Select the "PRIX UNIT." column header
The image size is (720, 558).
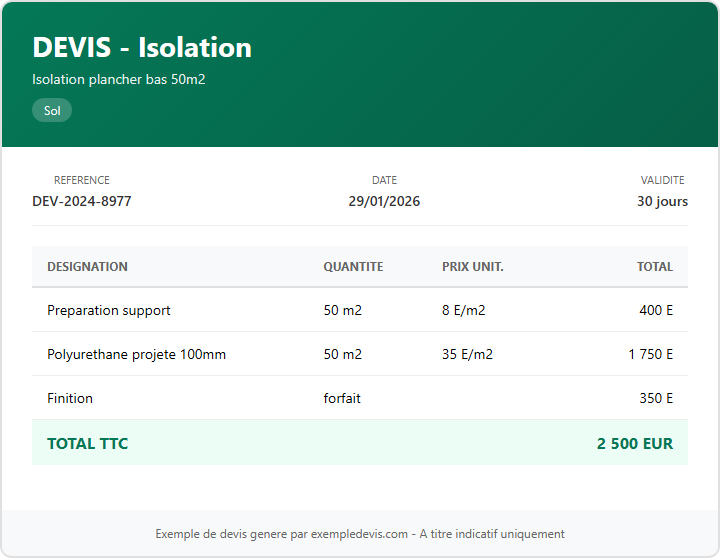tap(473, 267)
